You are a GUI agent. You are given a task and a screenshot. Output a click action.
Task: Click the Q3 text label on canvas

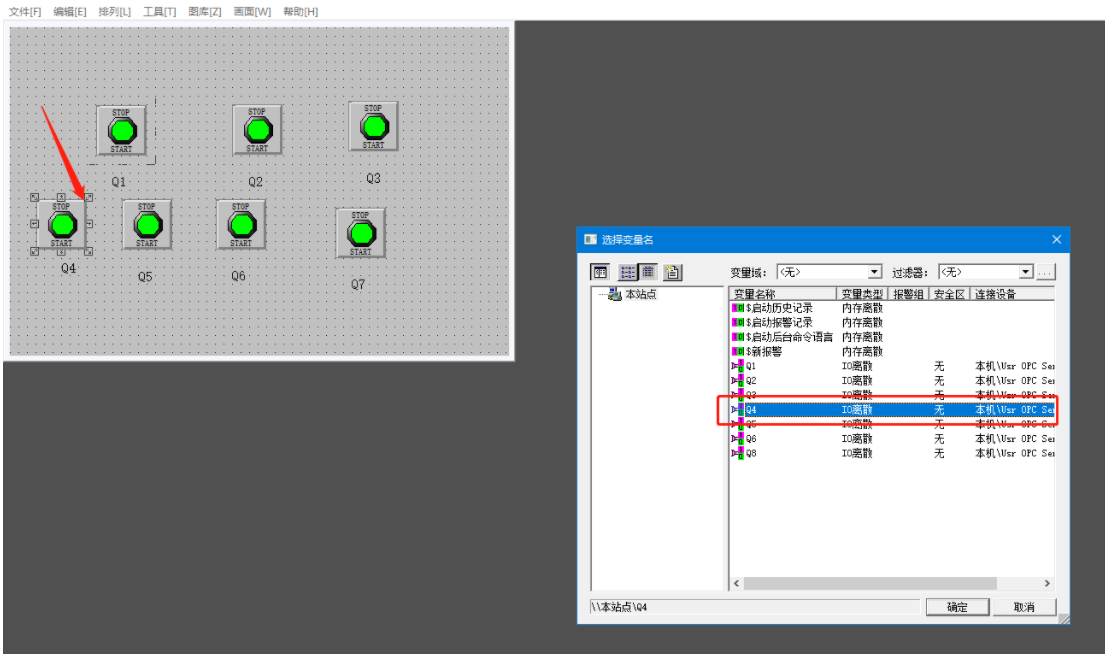pos(374,178)
